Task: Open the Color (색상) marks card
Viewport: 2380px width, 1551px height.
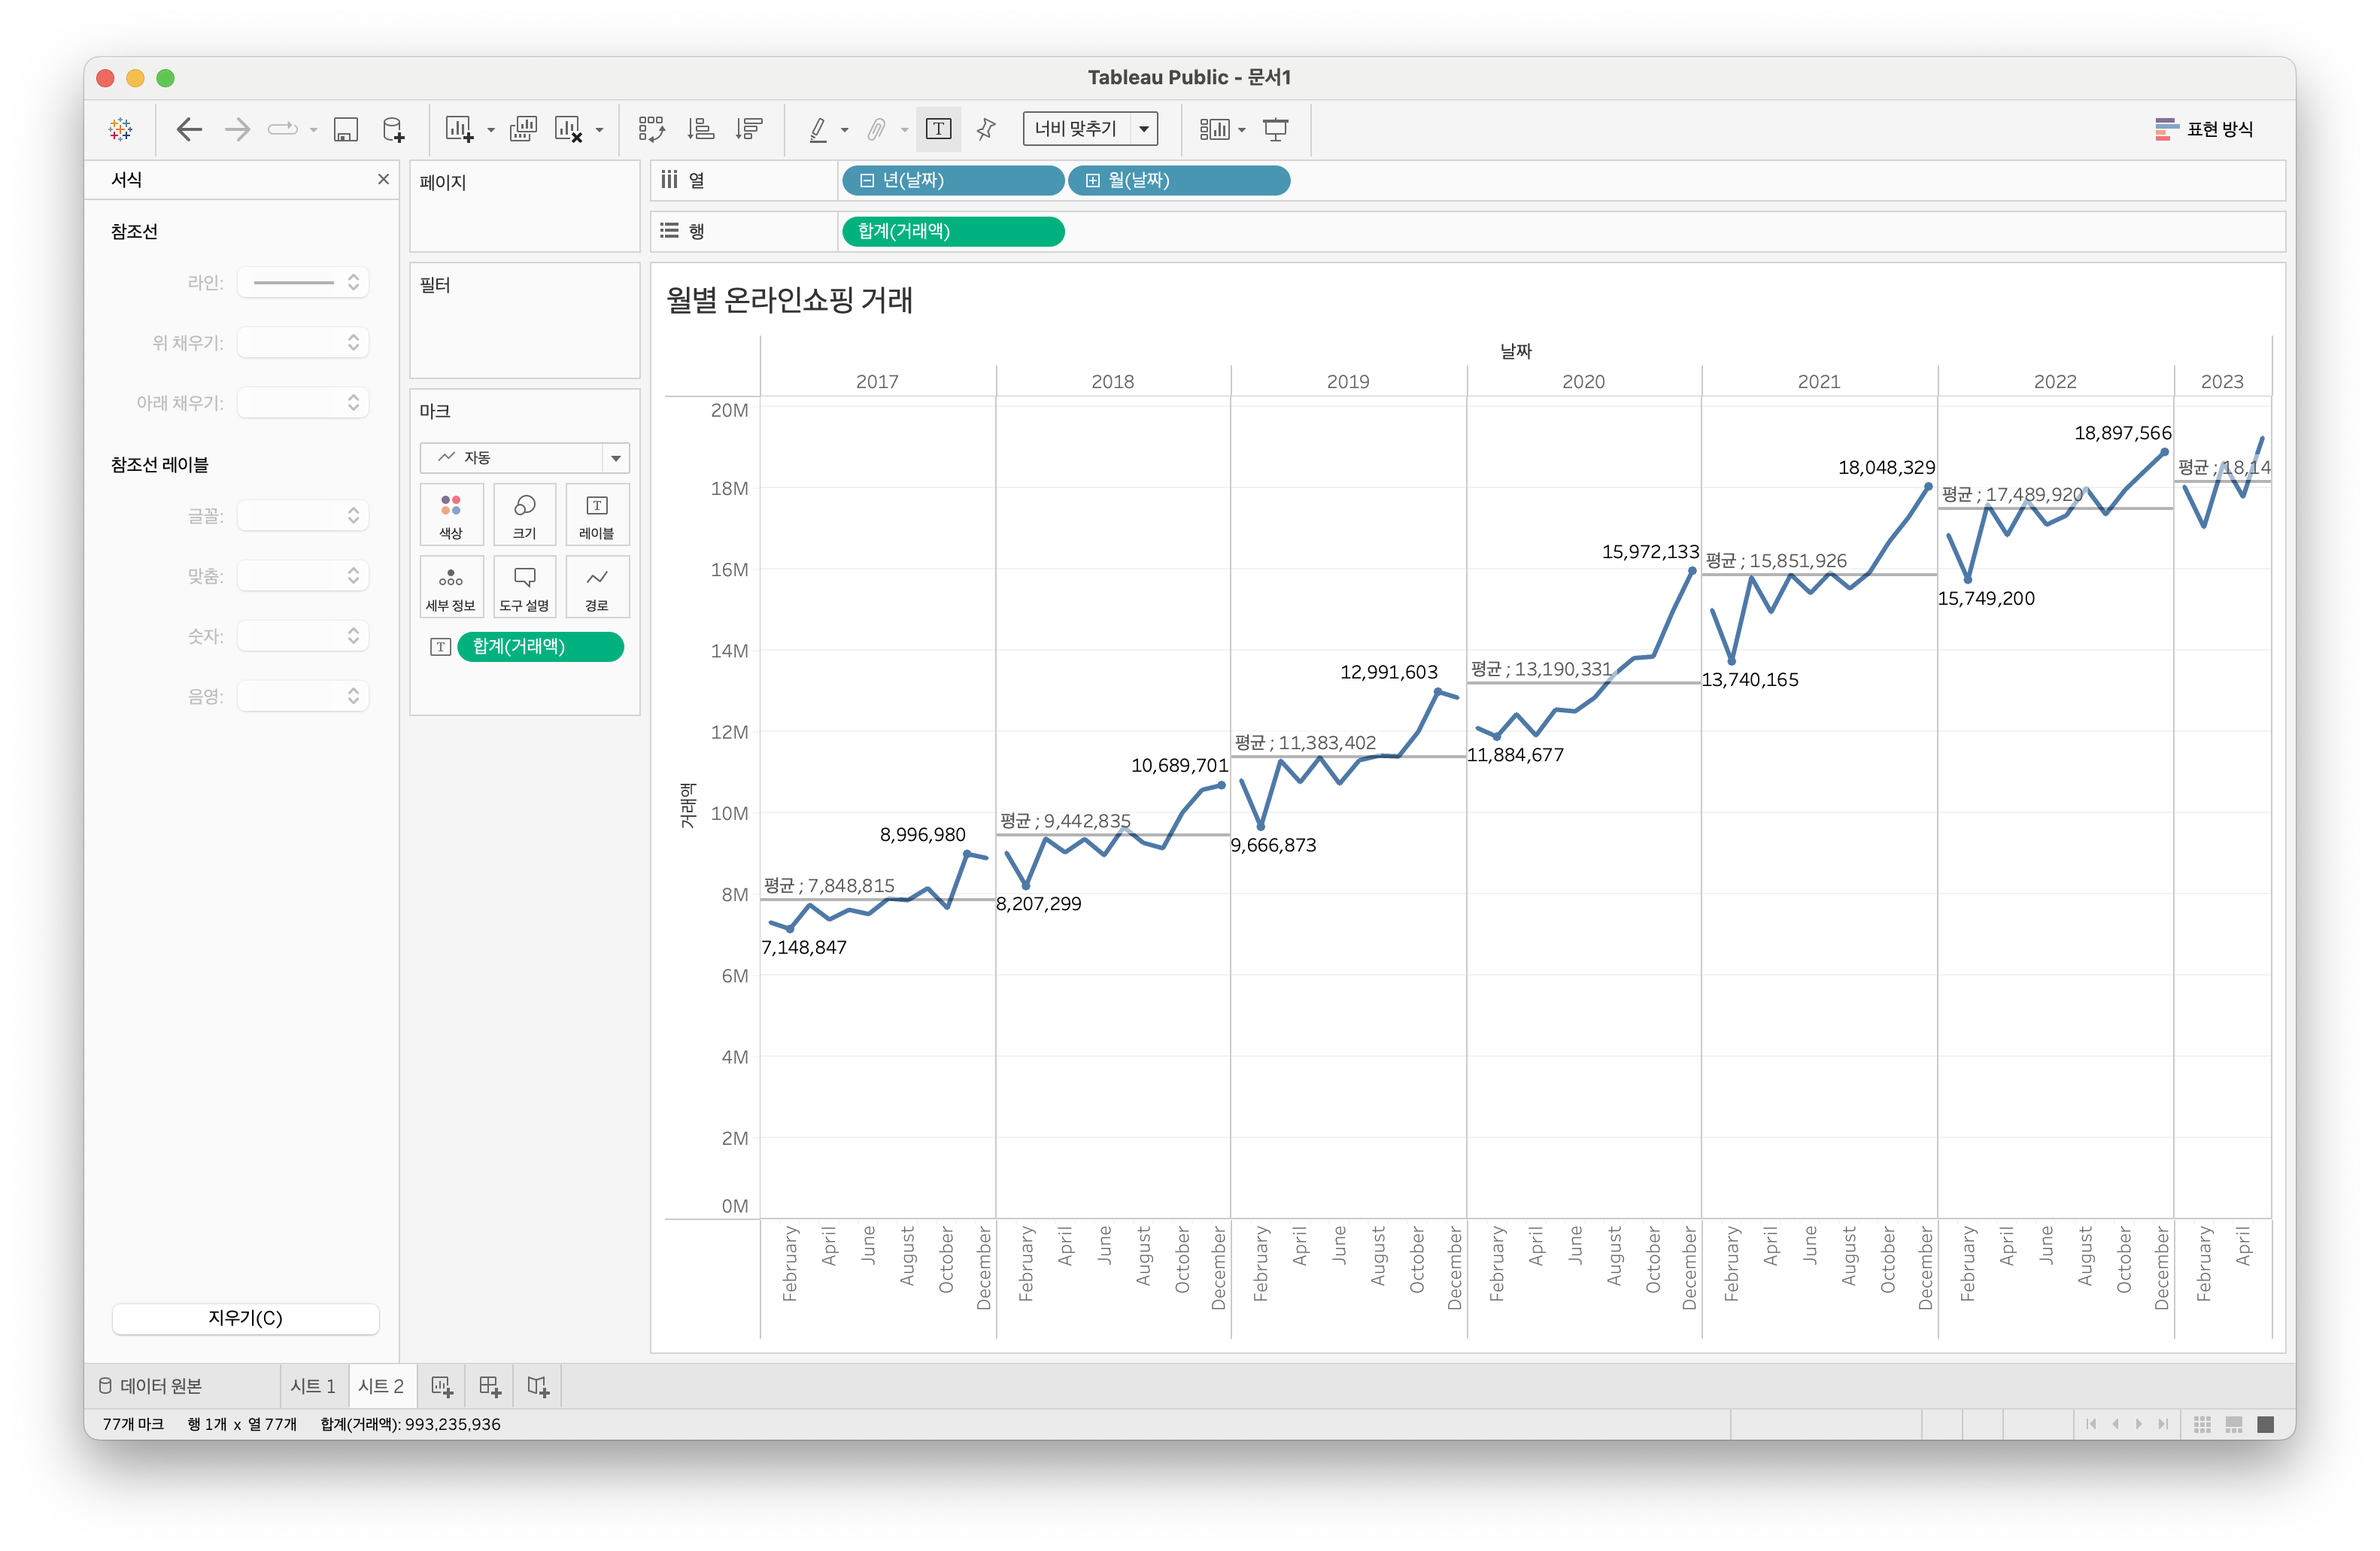Action: (x=451, y=514)
